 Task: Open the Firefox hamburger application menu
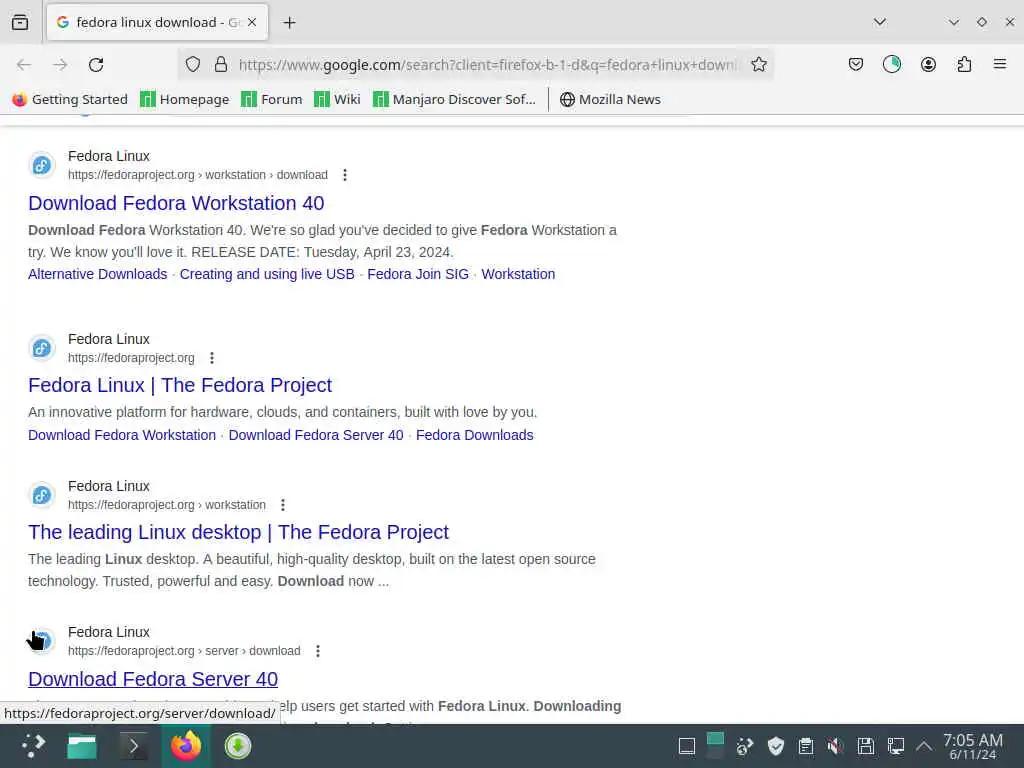(x=999, y=64)
